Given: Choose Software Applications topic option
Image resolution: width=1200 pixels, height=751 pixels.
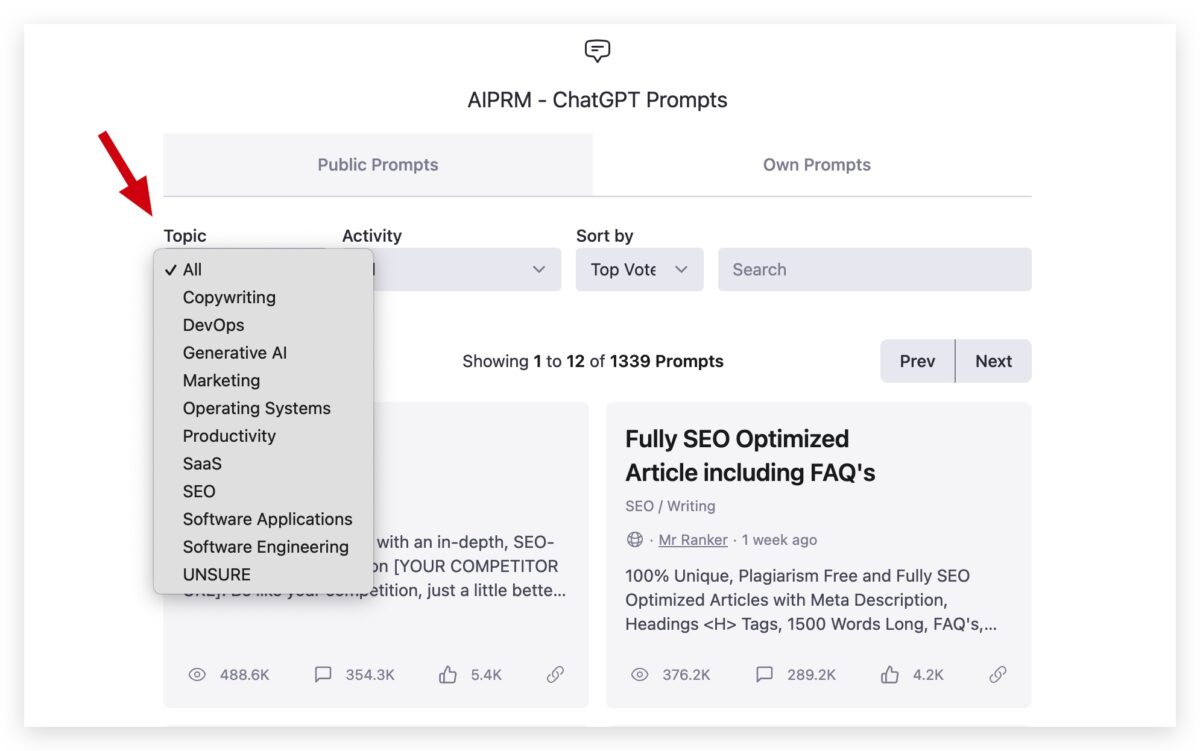Looking at the screenshot, I should pyautogui.click(x=264, y=519).
